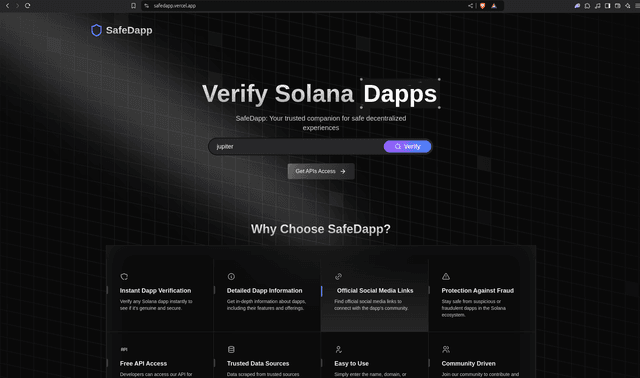Click the purple Verify button
Viewport: 640px width, 378px height.
point(407,147)
